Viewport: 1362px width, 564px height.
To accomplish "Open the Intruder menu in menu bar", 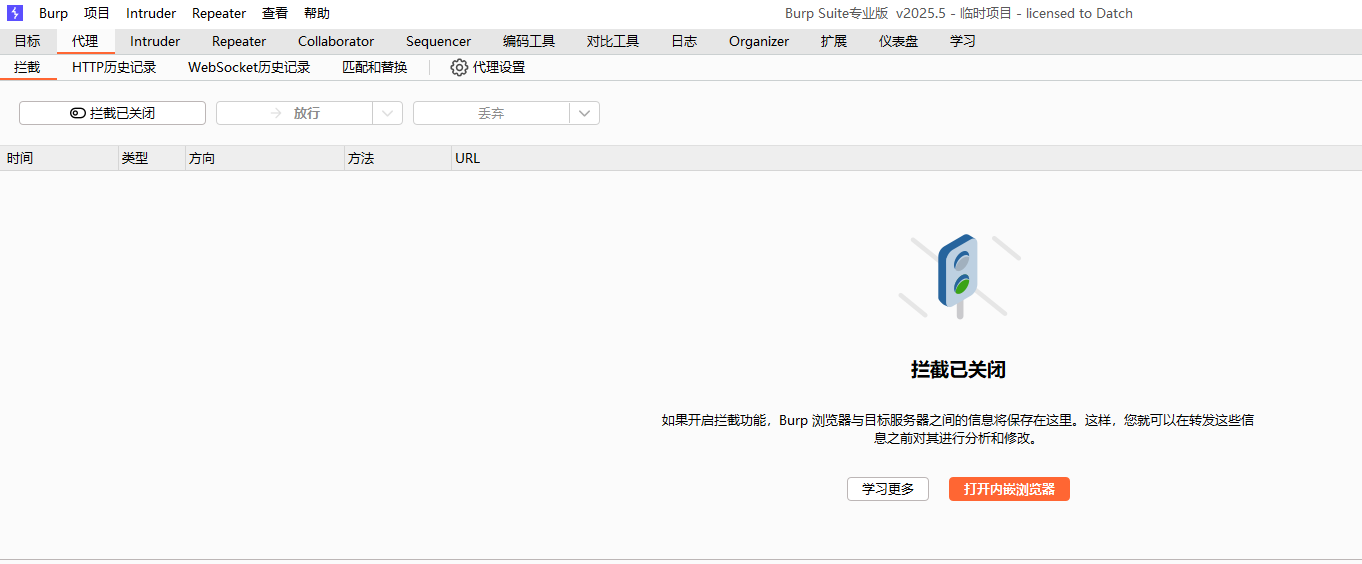I will 151,13.
